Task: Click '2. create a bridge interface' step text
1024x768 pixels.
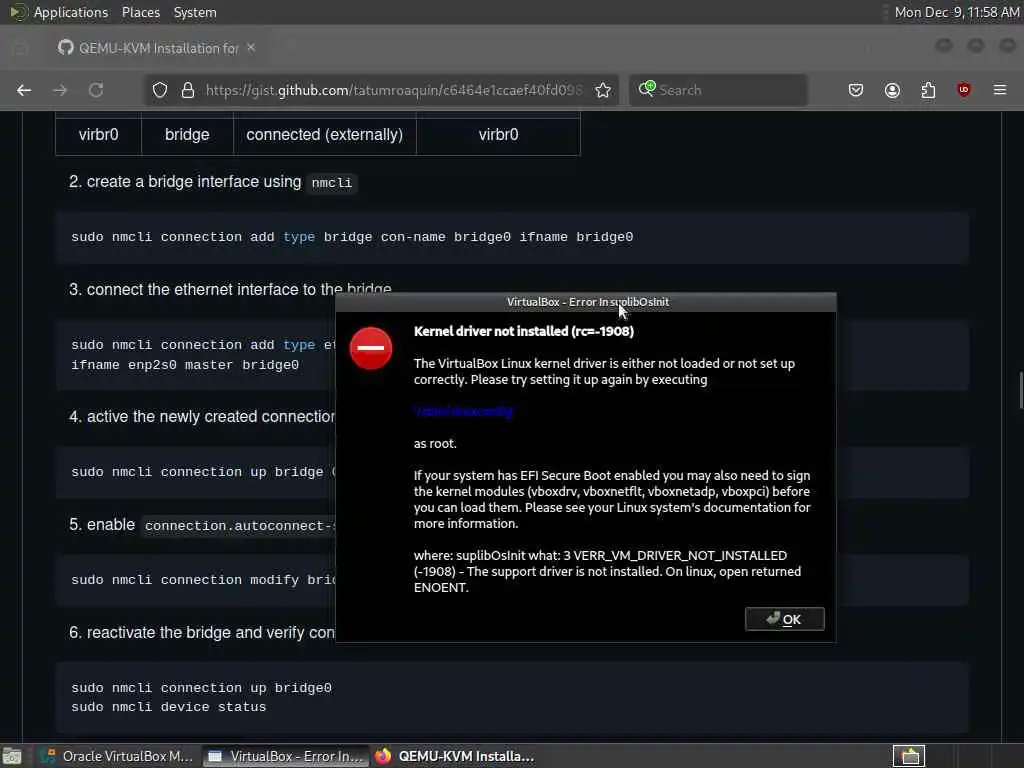Action: click(185, 182)
